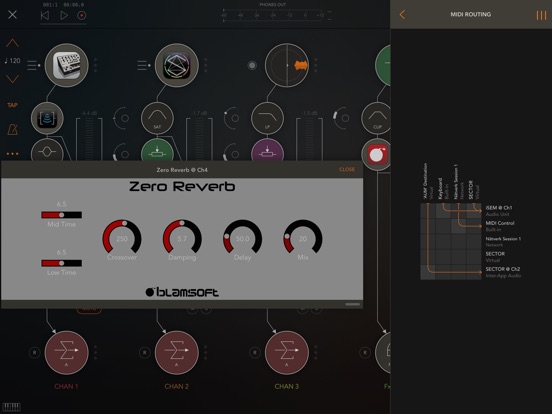The image size is (552, 414).
Task: Open the SECTOR app source node
Action: coord(177,65)
